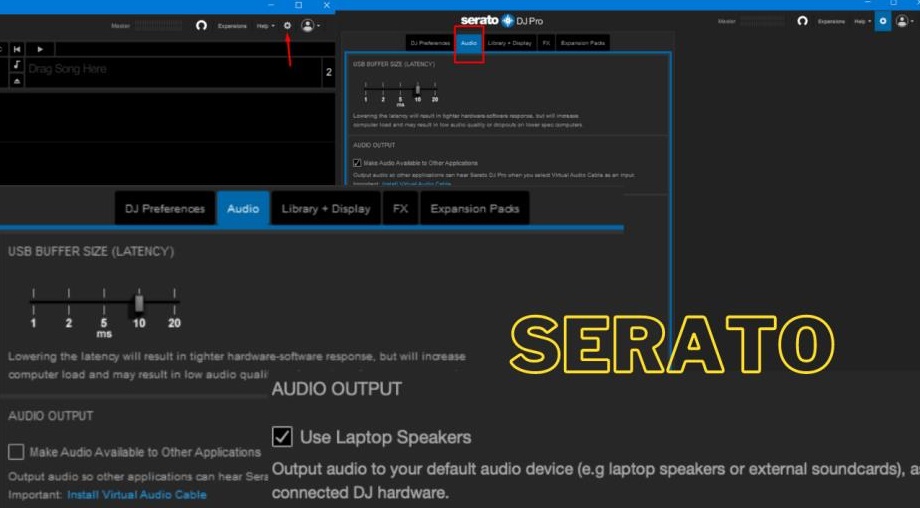Click headphone icon in the left deck window
The image size is (920, 508).
click(x=201, y=26)
